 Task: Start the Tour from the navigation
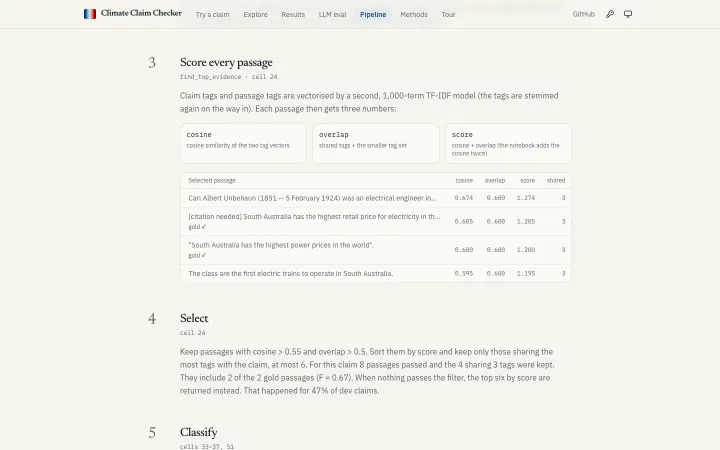point(449,15)
